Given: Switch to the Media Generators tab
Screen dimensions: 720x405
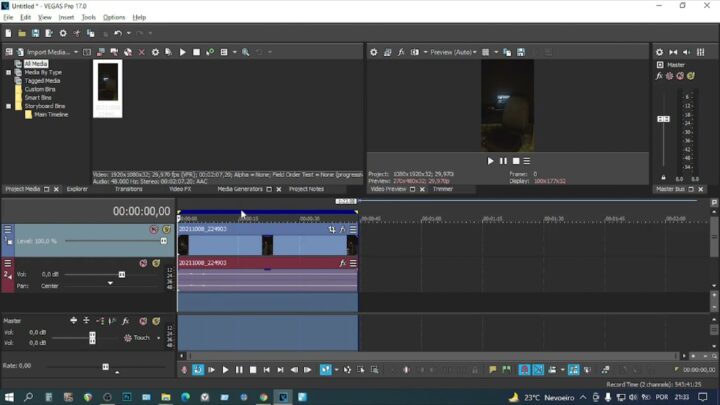Looking at the screenshot, I should (240, 189).
